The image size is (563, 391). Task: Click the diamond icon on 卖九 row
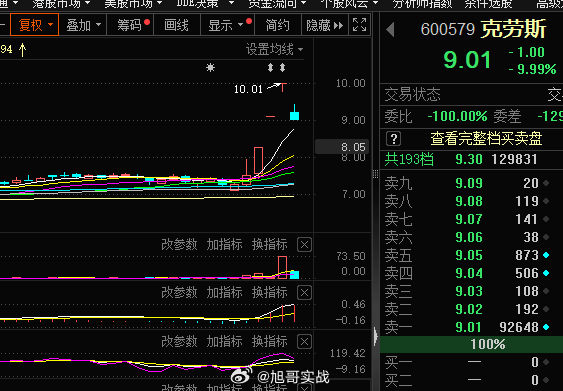point(546,183)
